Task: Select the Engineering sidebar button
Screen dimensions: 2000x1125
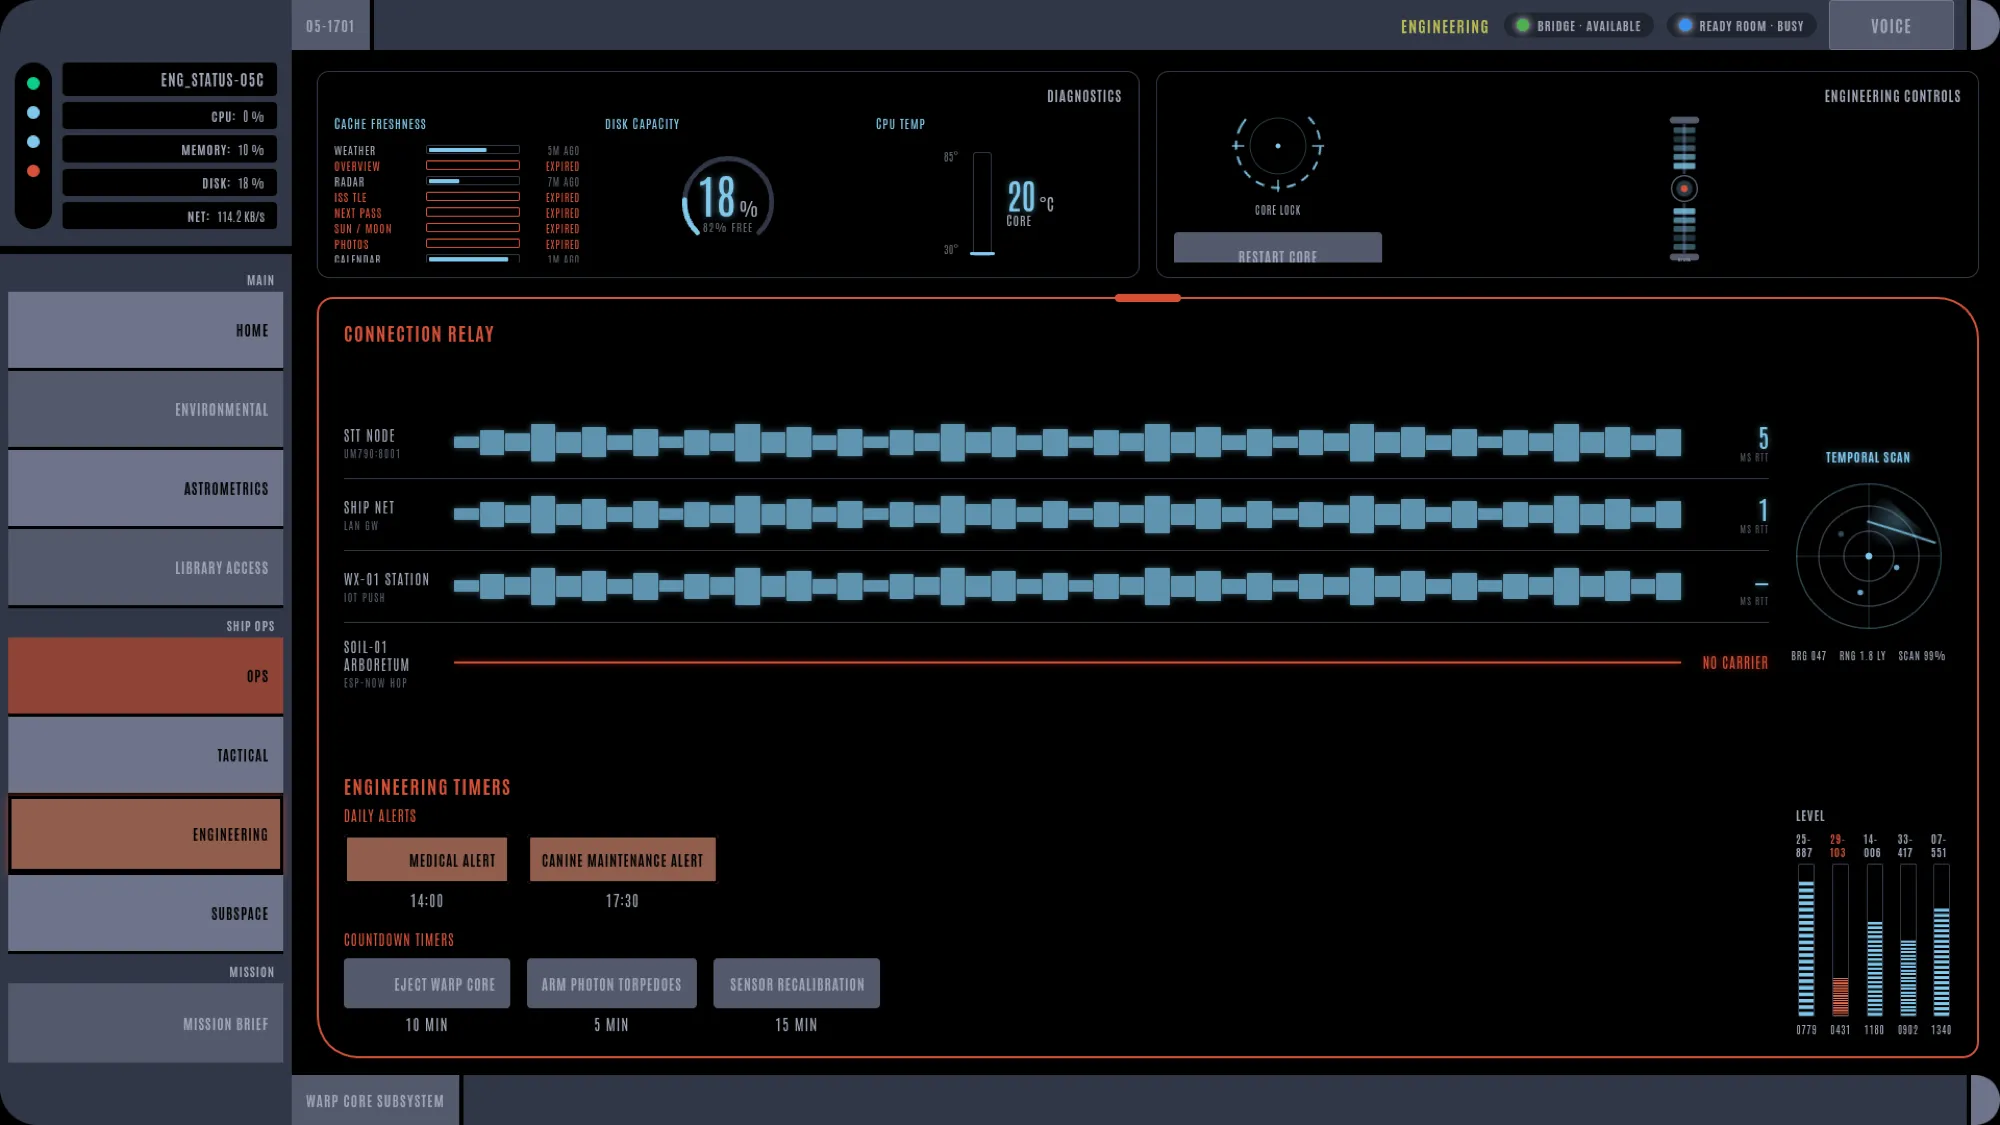Action: tap(146, 834)
